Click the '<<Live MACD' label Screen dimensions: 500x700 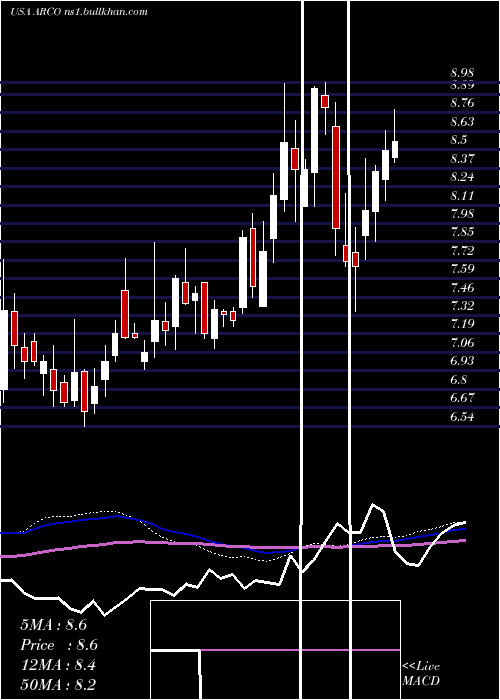tap(421, 673)
